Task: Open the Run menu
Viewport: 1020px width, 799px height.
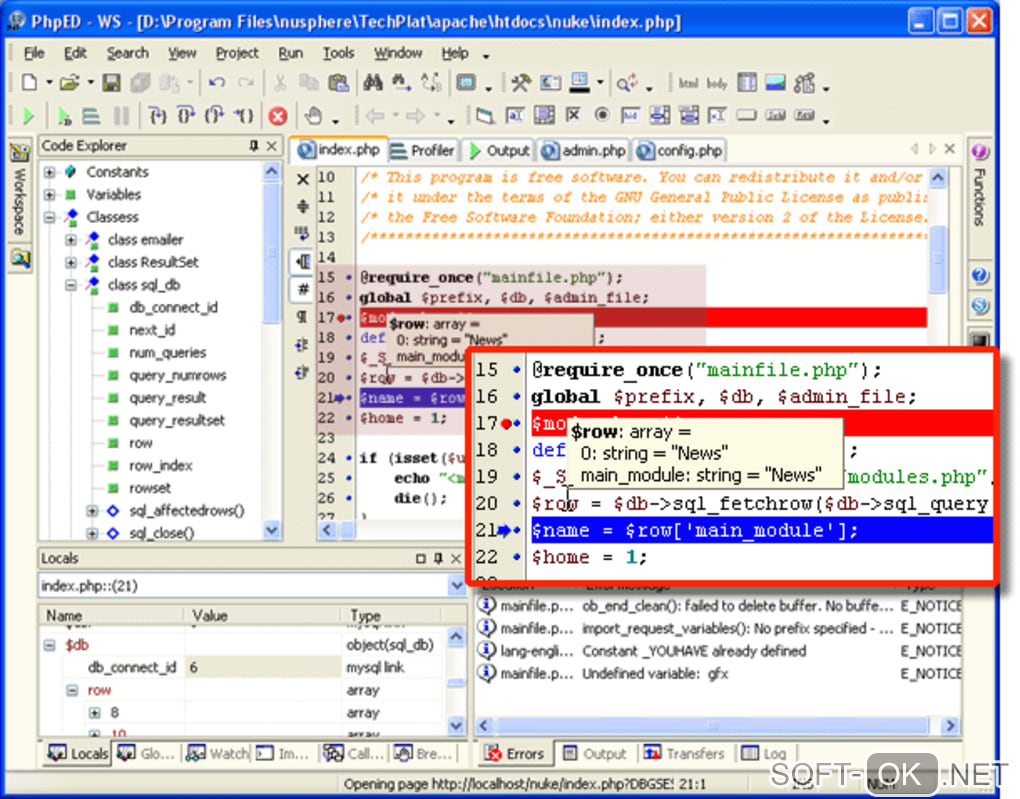Action: (x=290, y=53)
